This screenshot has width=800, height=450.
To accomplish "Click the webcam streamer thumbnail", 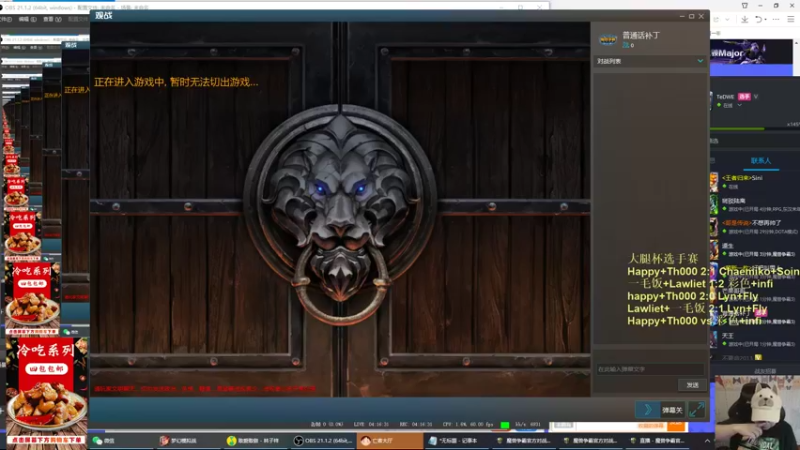I will pos(757,413).
